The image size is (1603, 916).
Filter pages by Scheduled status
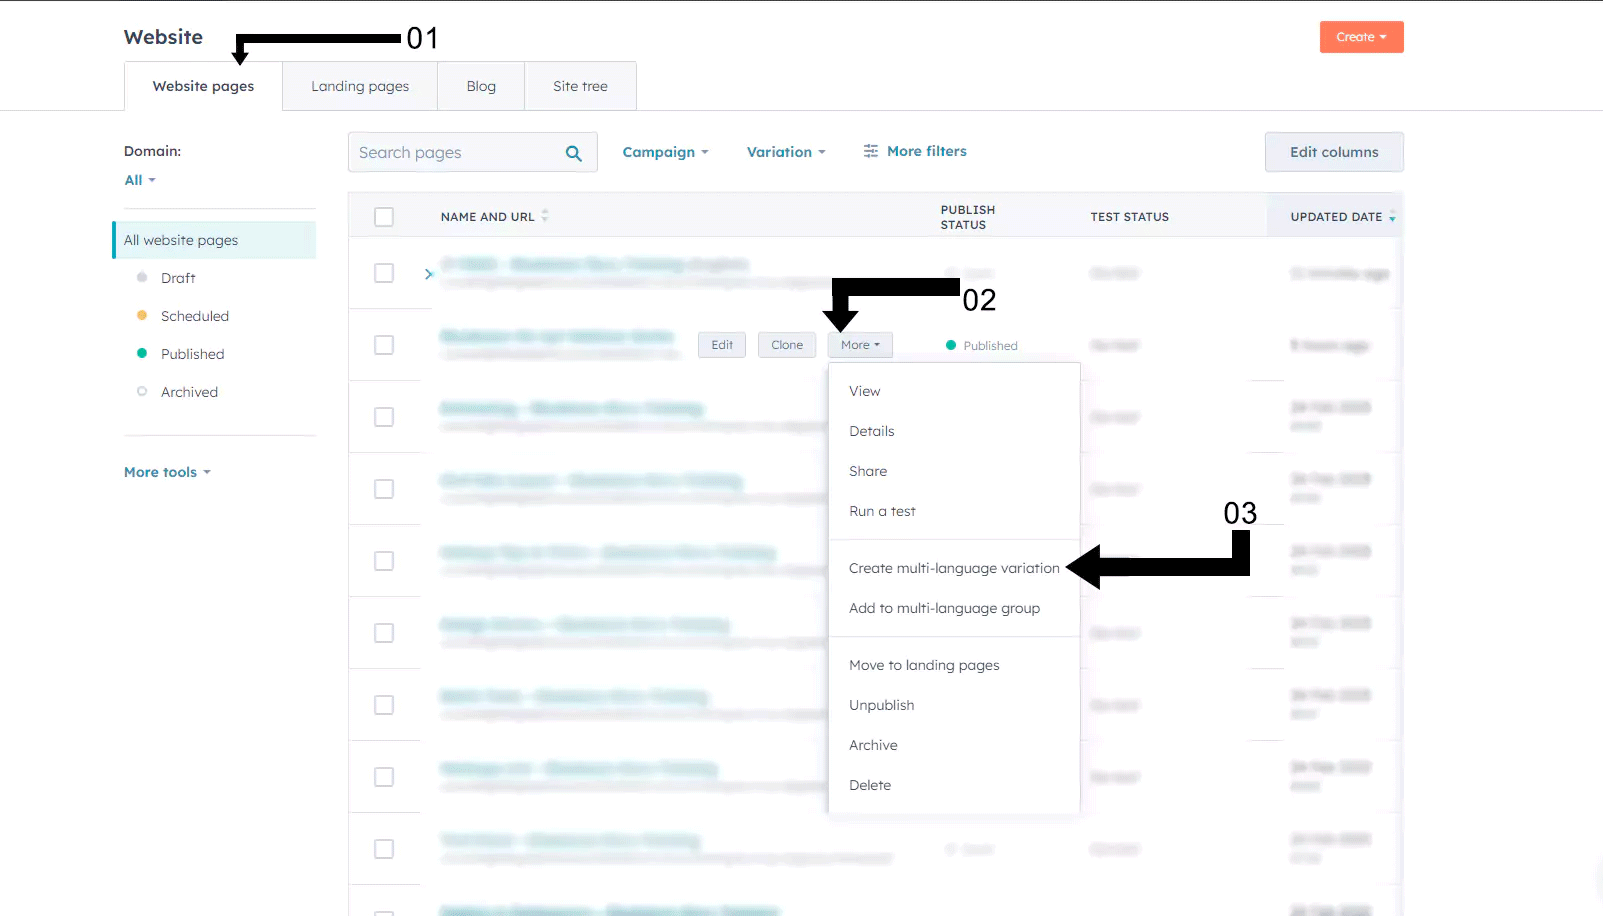click(x=195, y=316)
